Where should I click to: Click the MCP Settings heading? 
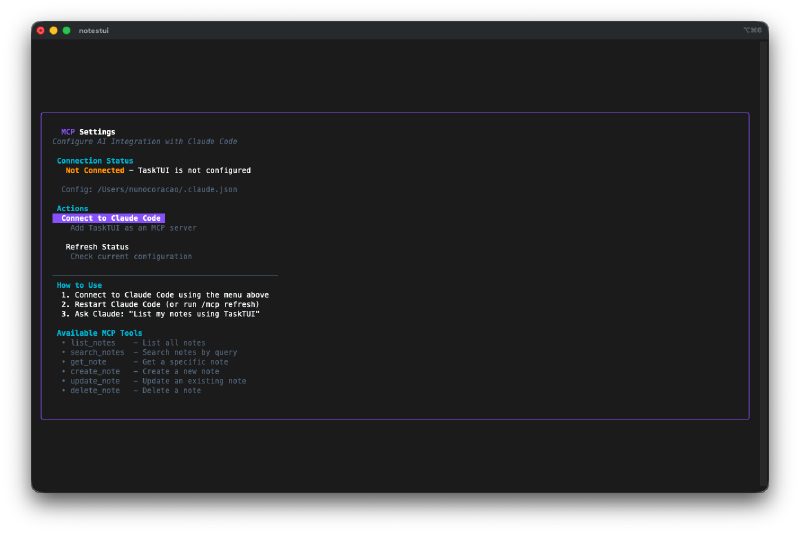[88, 132]
